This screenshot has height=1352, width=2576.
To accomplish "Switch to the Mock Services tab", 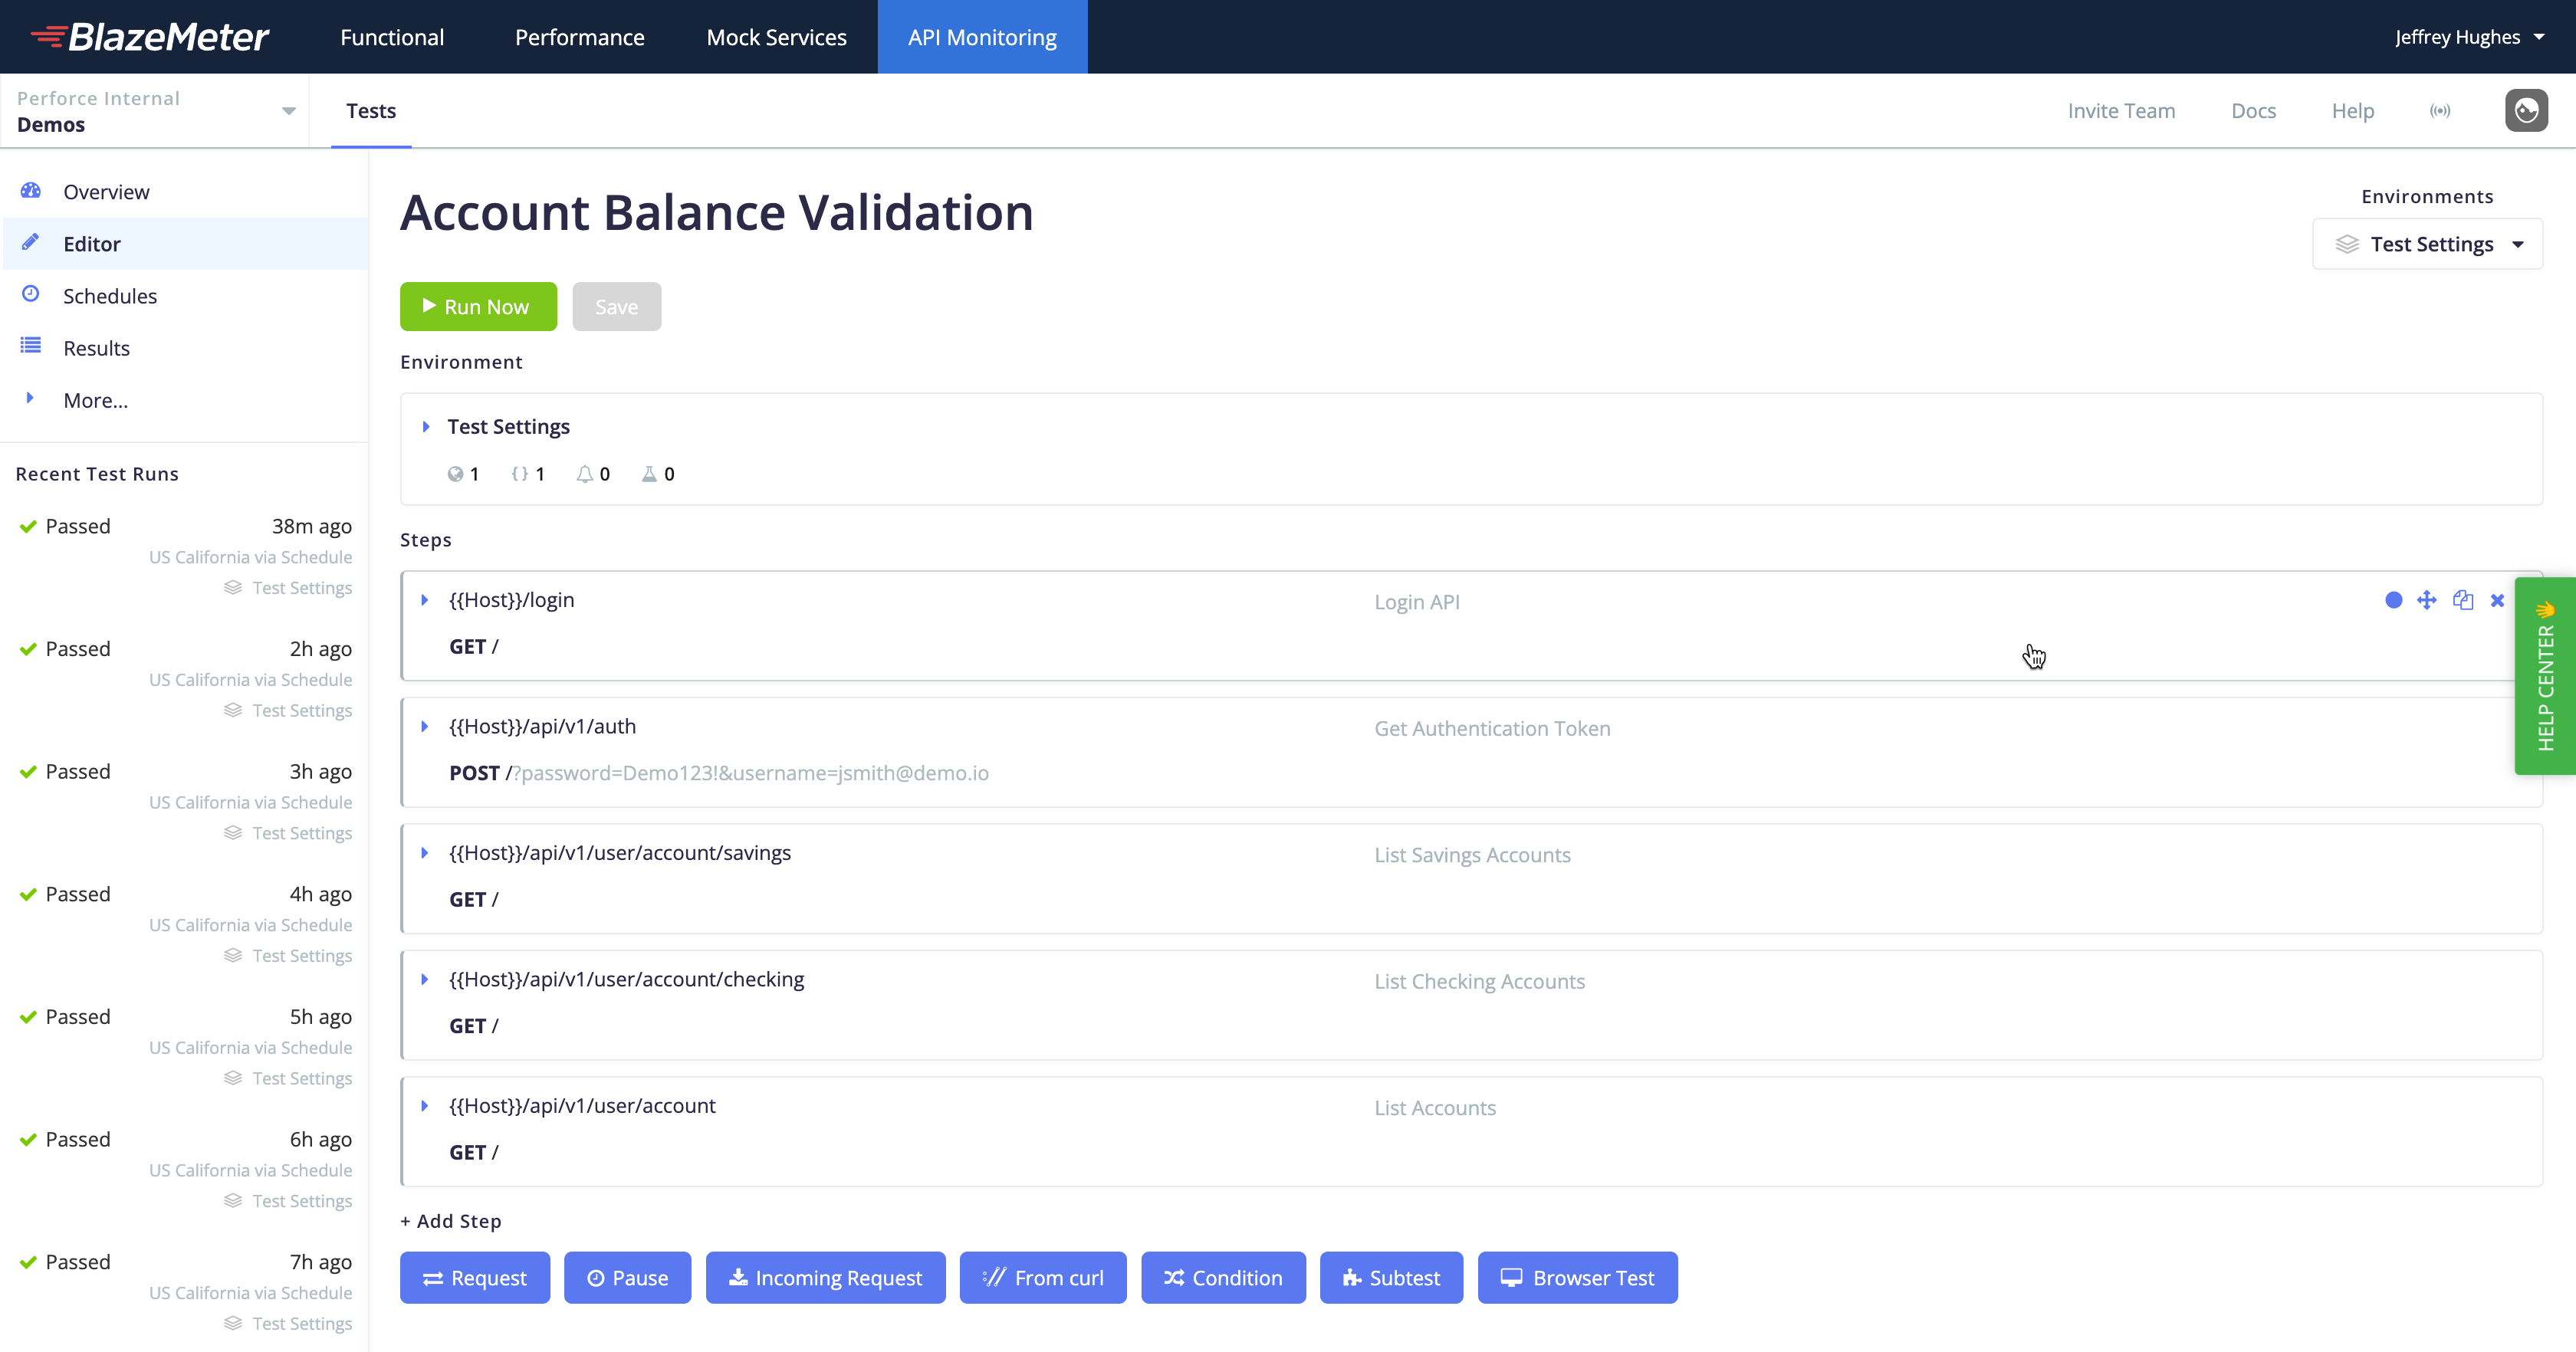I will coord(776,36).
